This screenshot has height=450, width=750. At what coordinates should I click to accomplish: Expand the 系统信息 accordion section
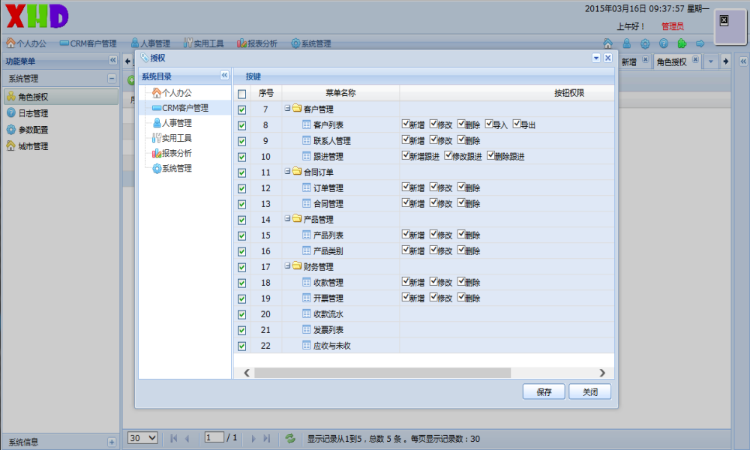pyautogui.click(x=111, y=442)
